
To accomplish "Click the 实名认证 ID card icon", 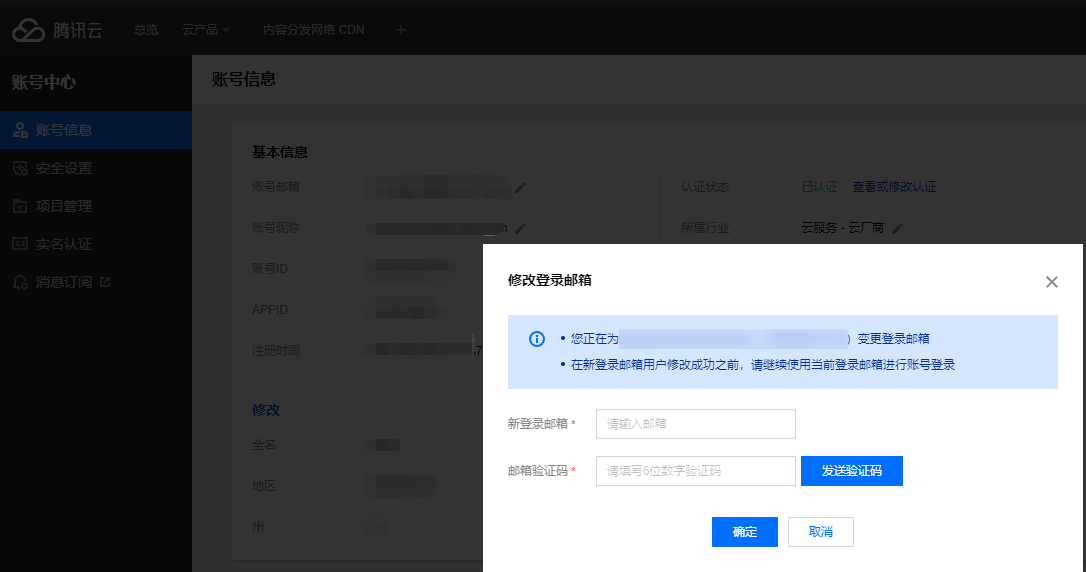I will tap(20, 244).
